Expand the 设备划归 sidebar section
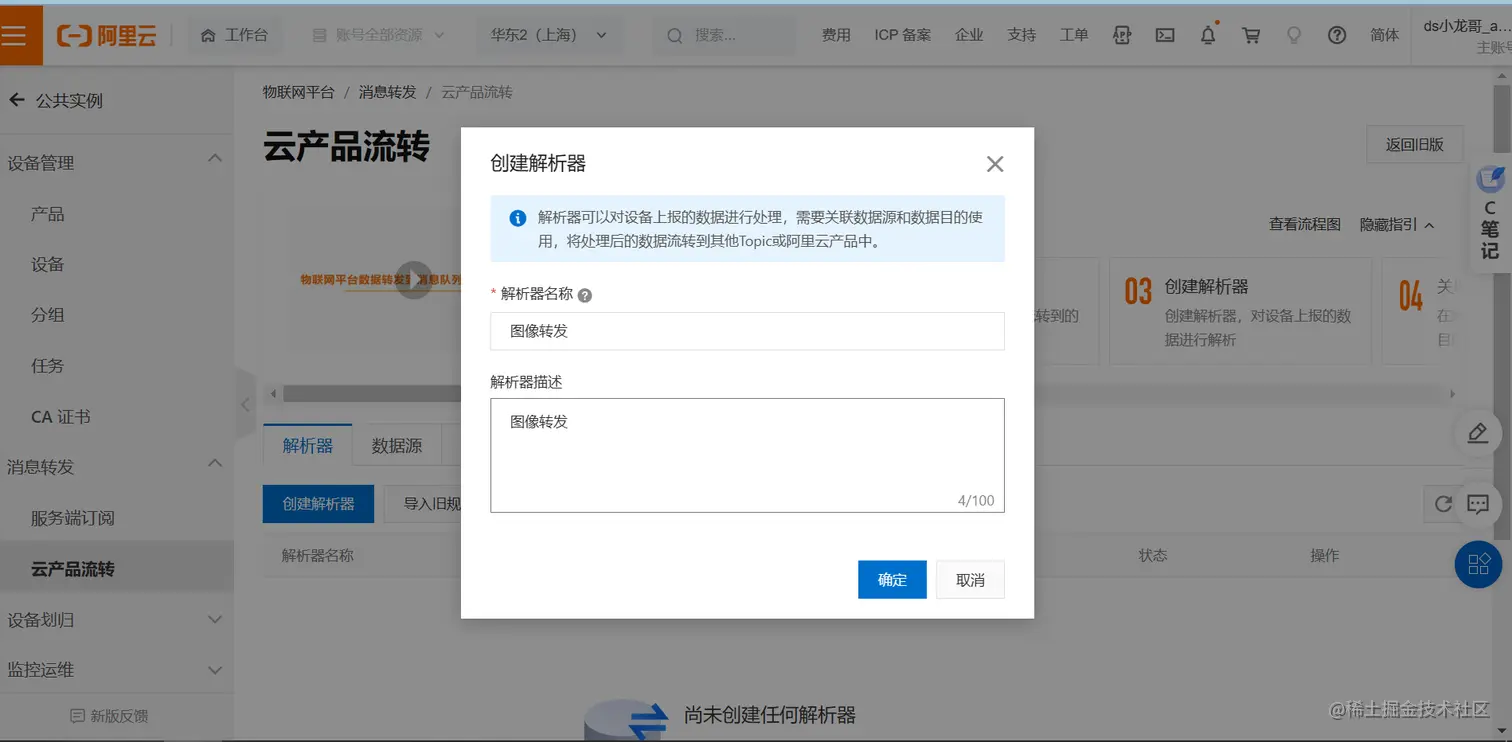This screenshot has height=742, width=1512. tap(117, 619)
